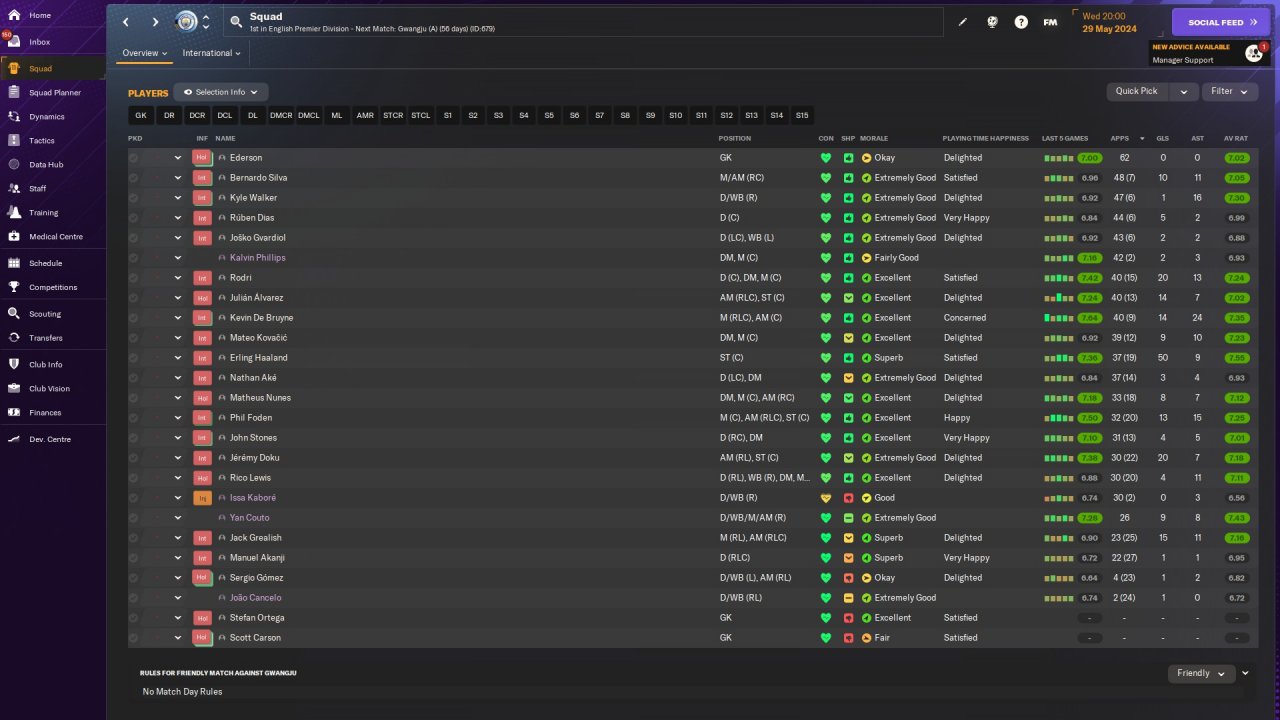The width and height of the screenshot is (1280, 720).
Task: Go back with the left arrow
Action: pyautogui.click(x=126, y=22)
